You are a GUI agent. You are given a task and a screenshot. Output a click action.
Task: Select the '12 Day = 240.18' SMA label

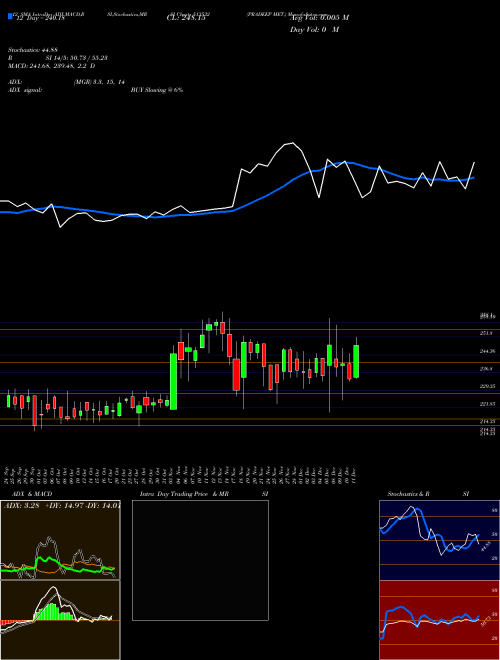click(x=40, y=18)
